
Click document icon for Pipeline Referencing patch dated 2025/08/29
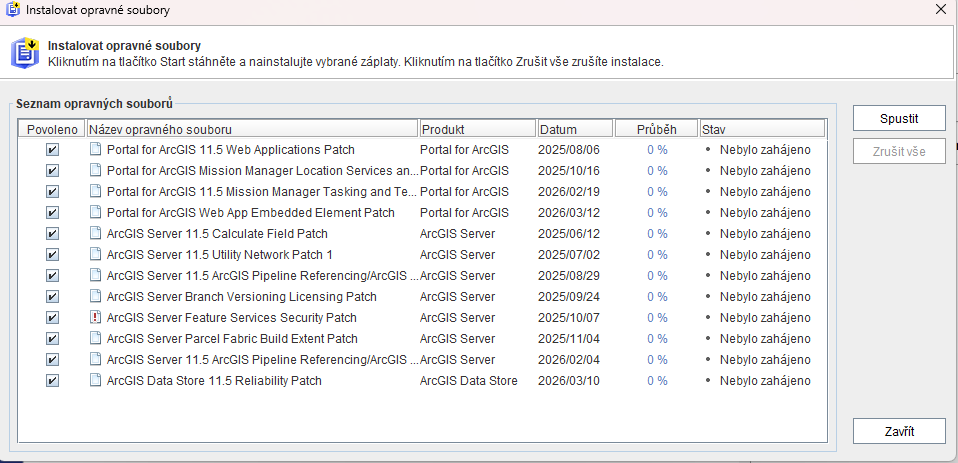tap(95, 275)
